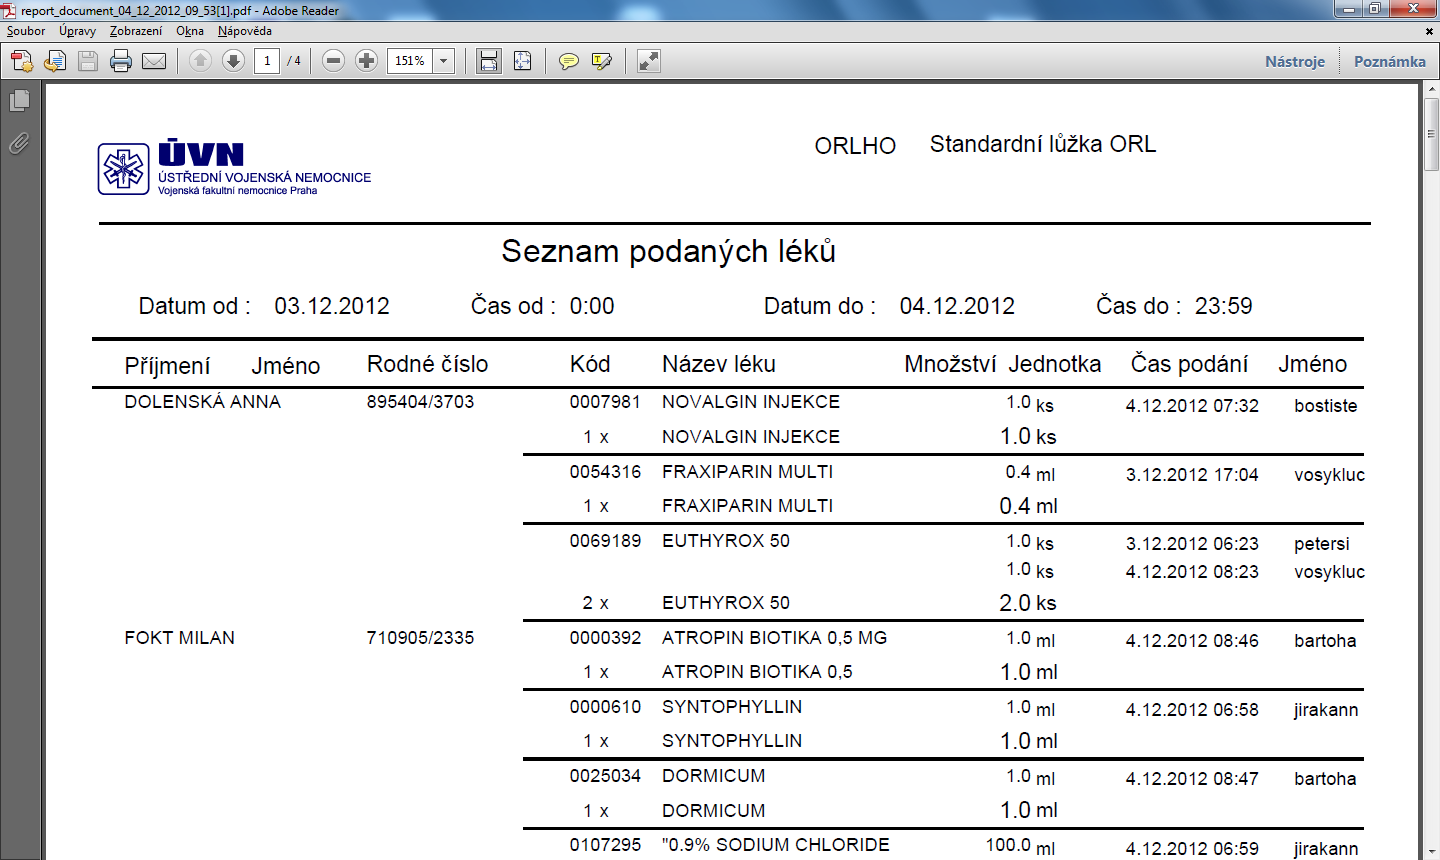The height and width of the screenshot is (860, 1440).
Task: Click user name petersi
Action: click(1322, 544)
